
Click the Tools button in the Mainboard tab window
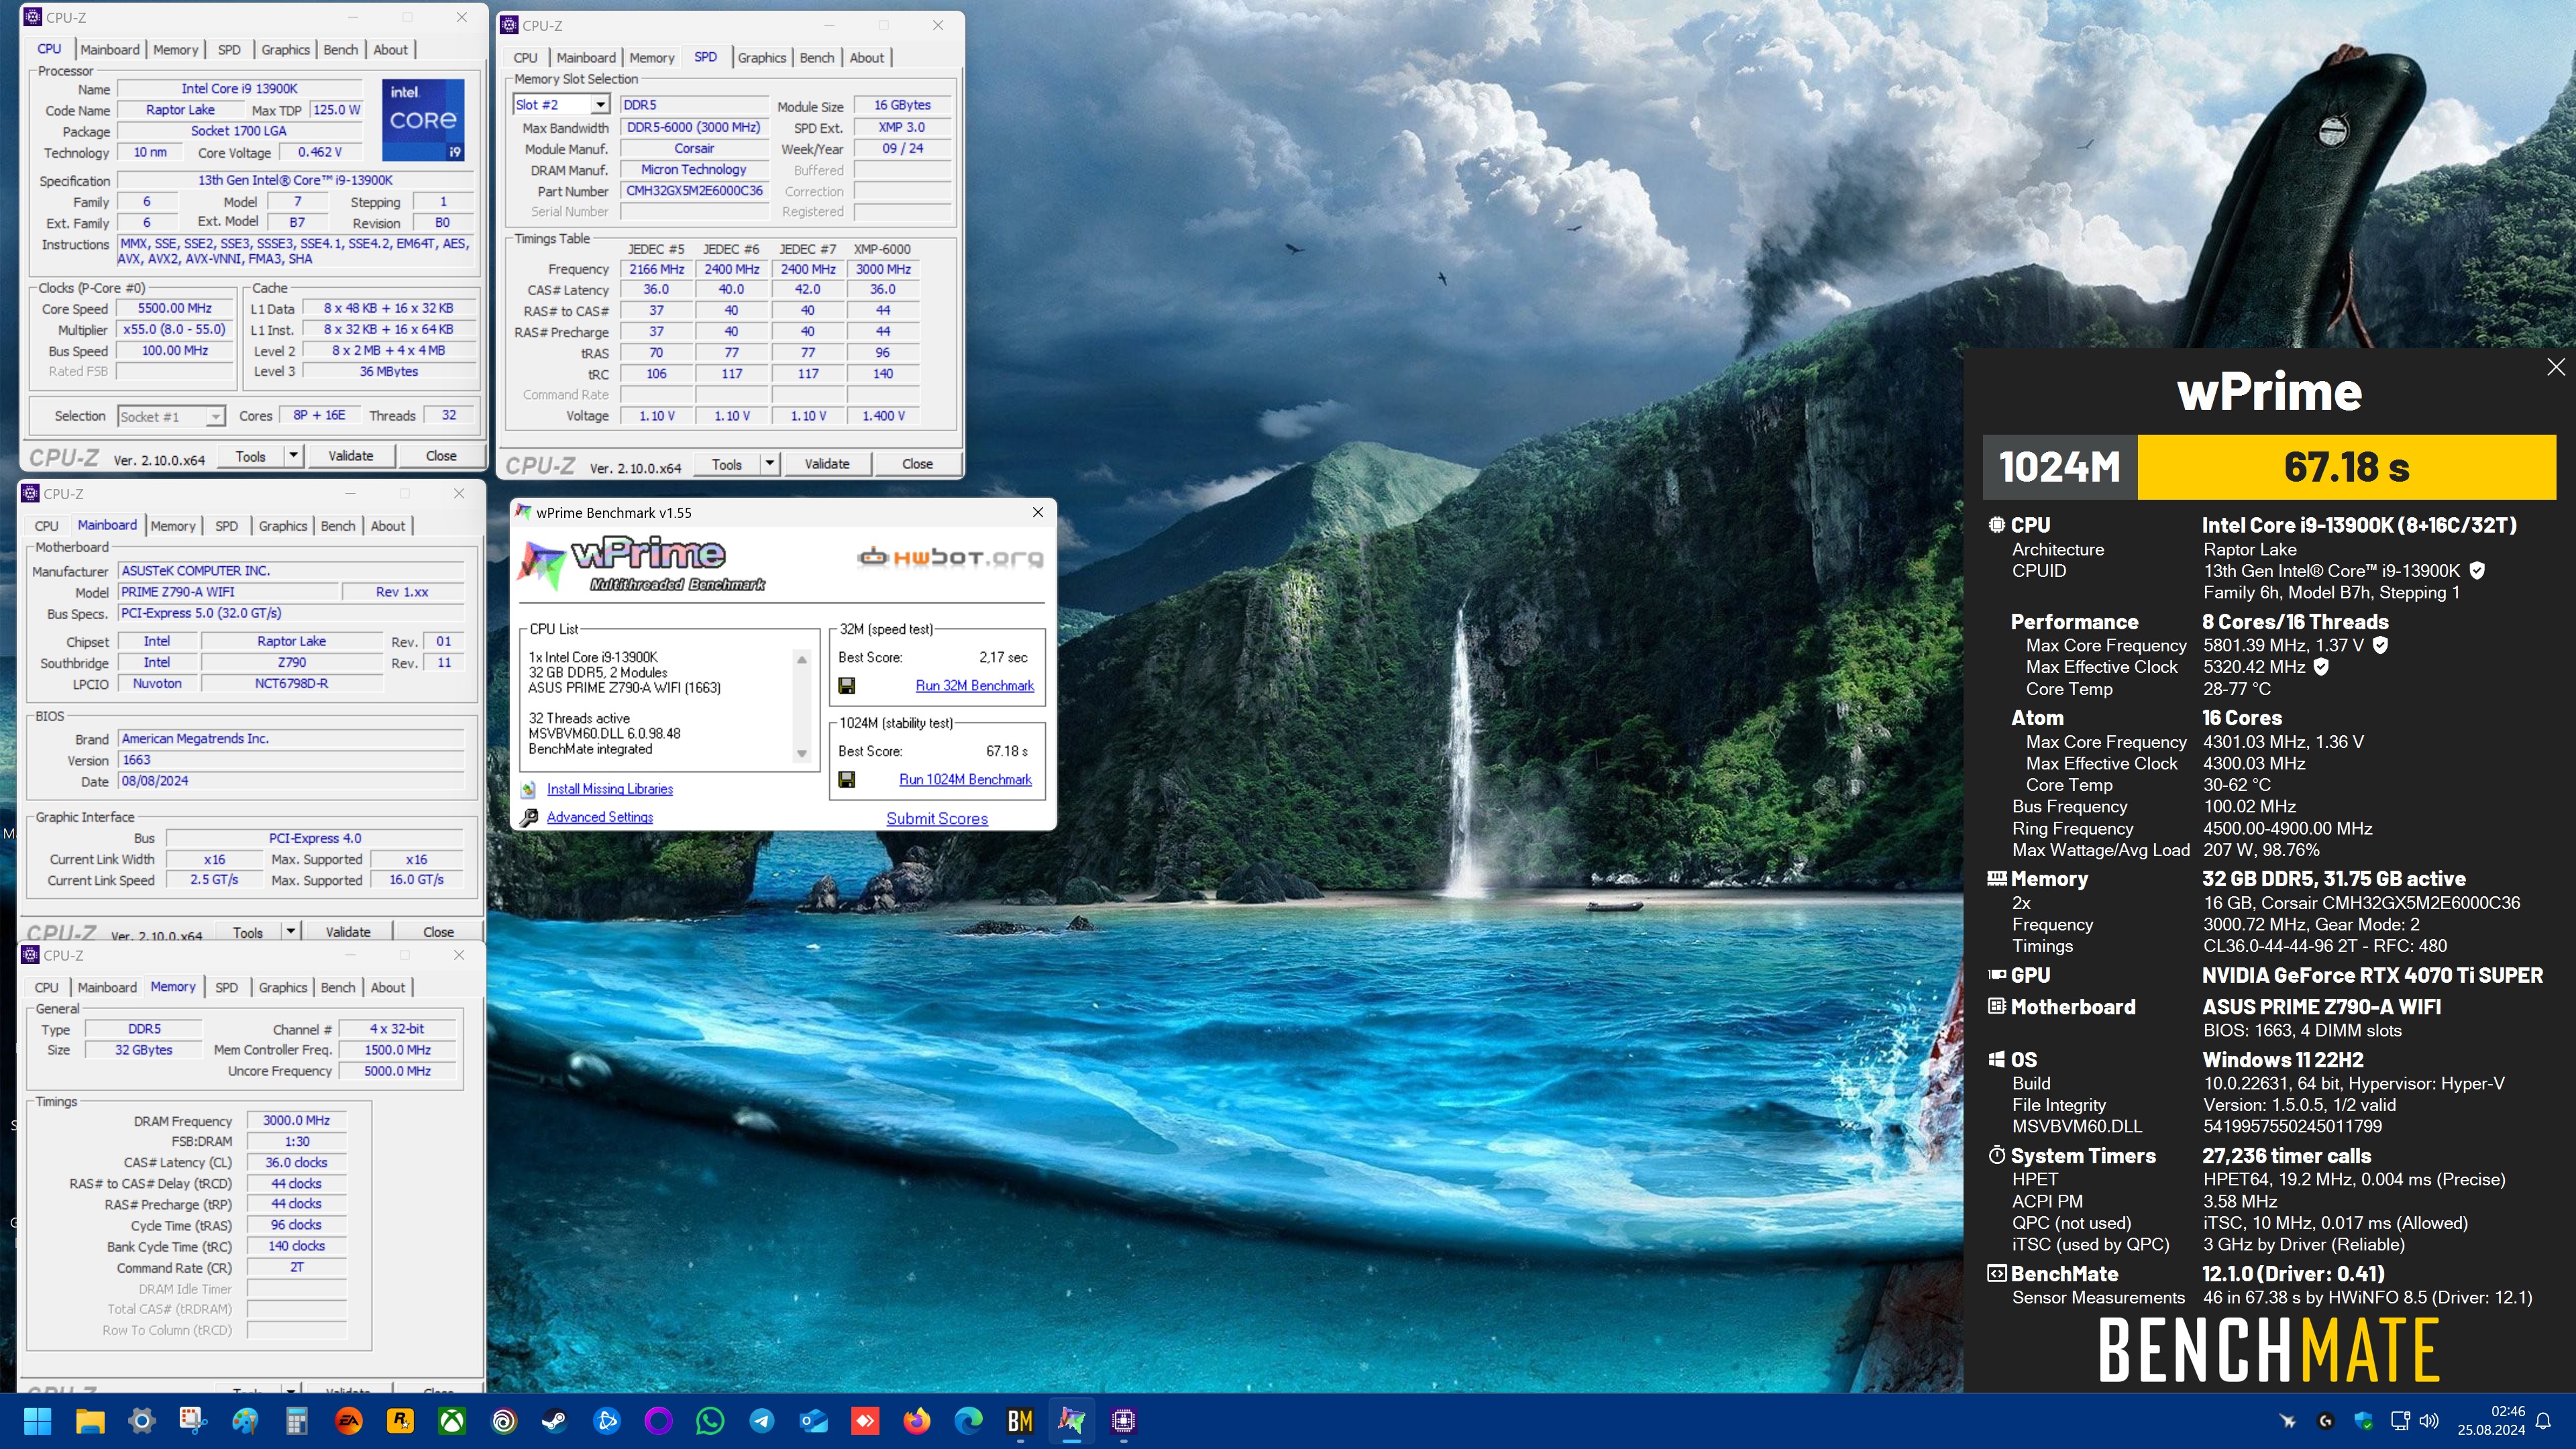(248, 932)
